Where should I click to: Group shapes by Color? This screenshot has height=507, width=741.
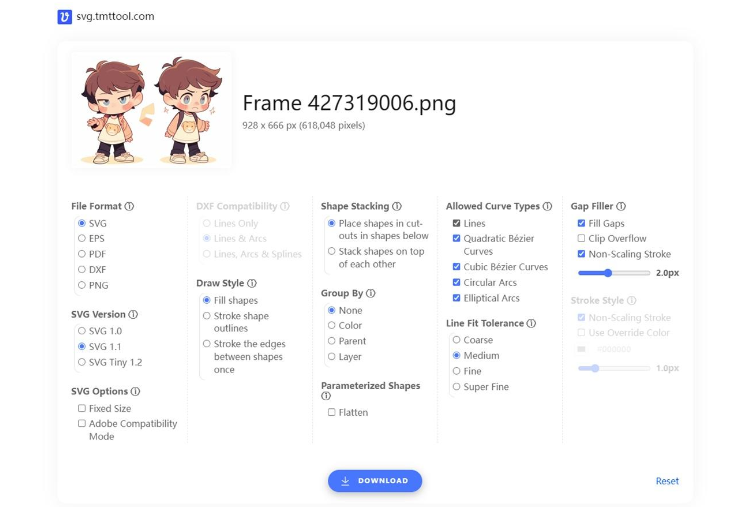point(332,326)
